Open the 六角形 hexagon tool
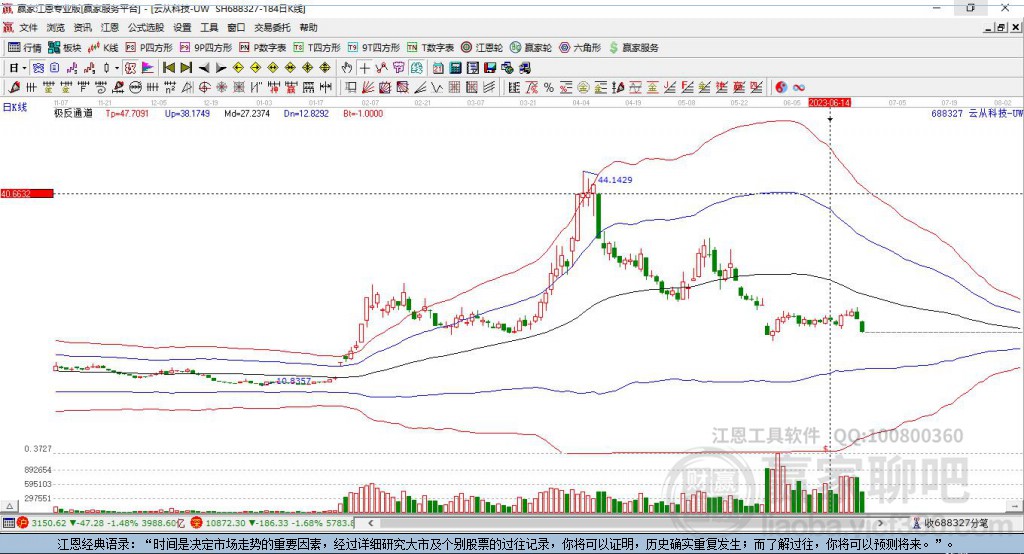This screenshot has width=1024, height=554. click(x=580, y=48)
